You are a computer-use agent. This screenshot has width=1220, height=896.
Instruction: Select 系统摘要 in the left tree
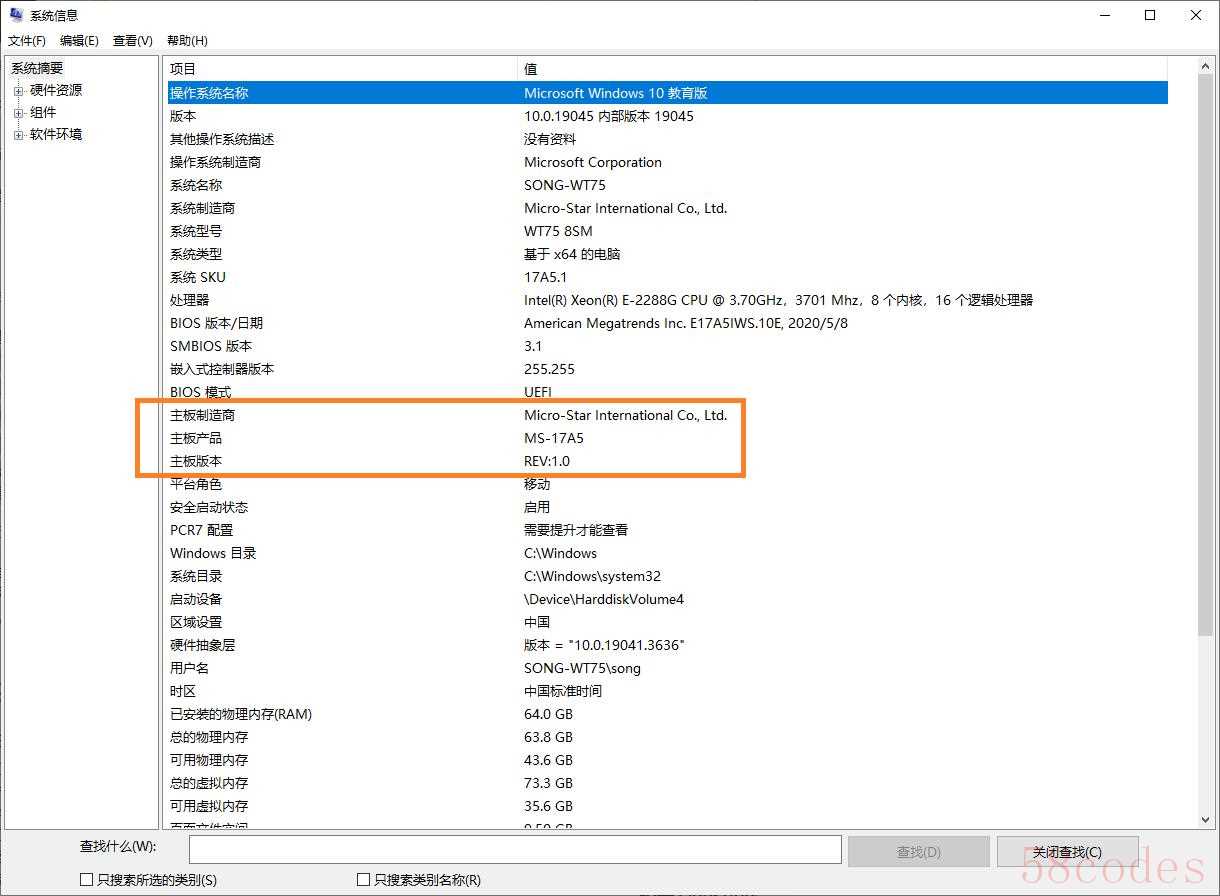tap(37, 68)
